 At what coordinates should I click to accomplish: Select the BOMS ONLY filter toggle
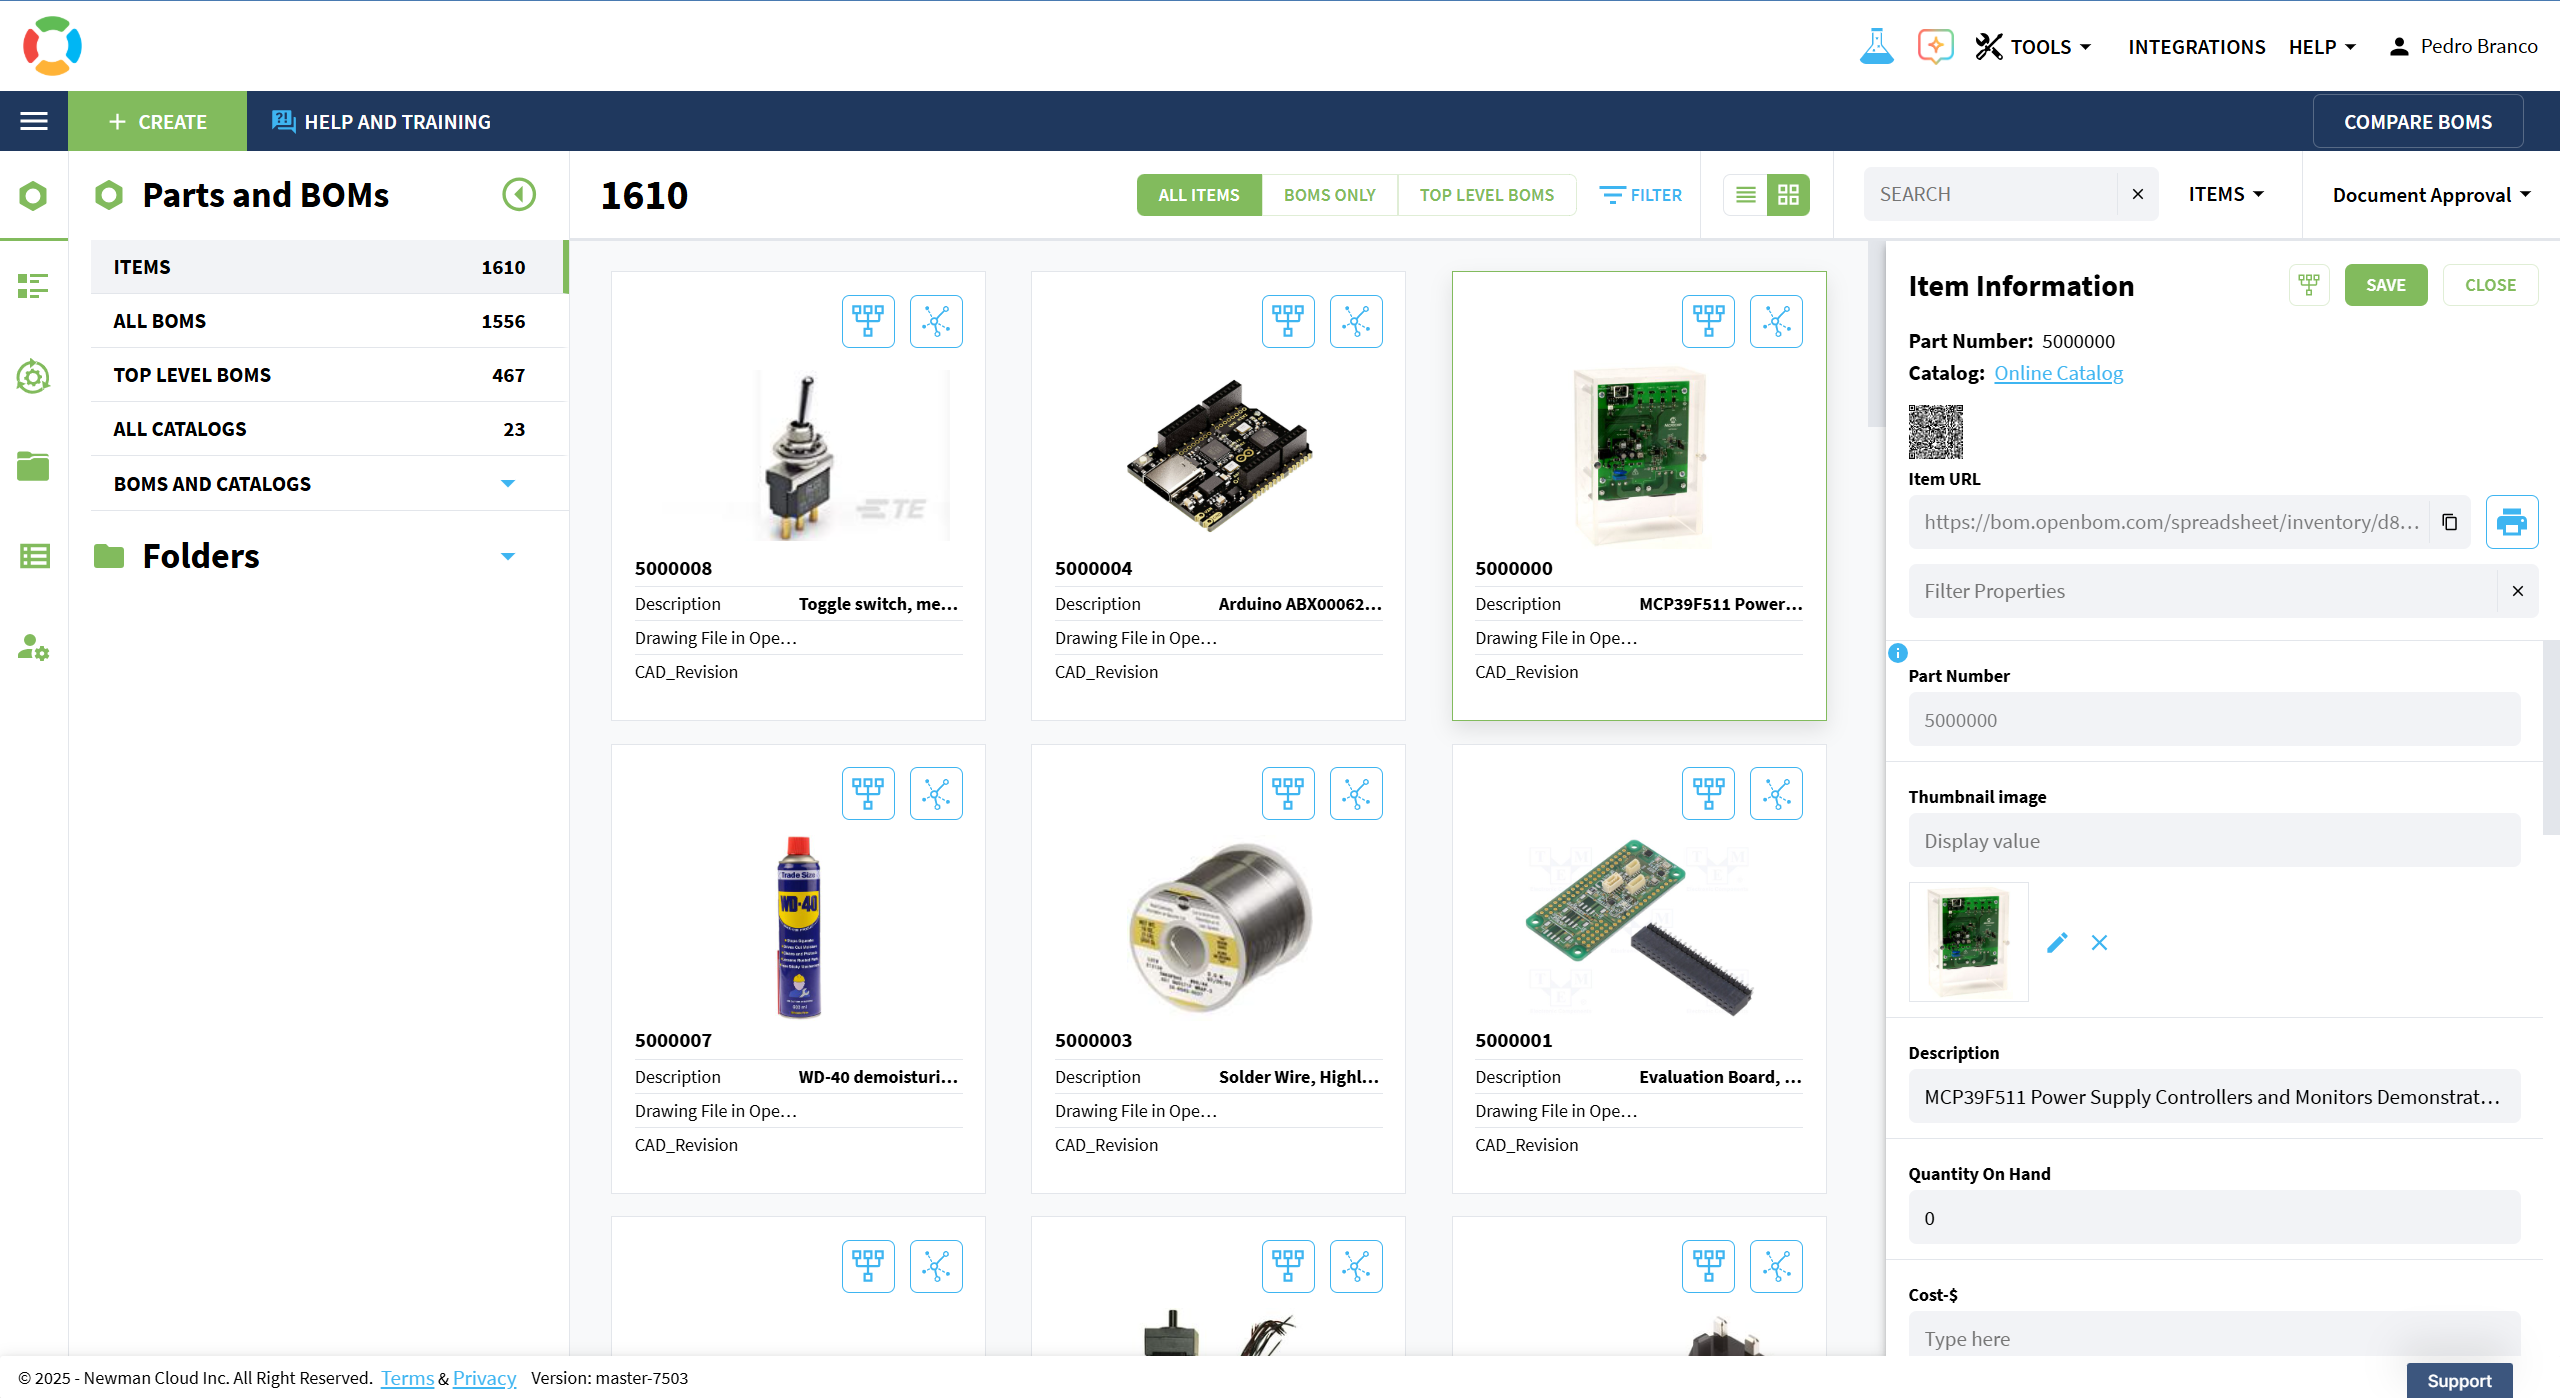1329,195
